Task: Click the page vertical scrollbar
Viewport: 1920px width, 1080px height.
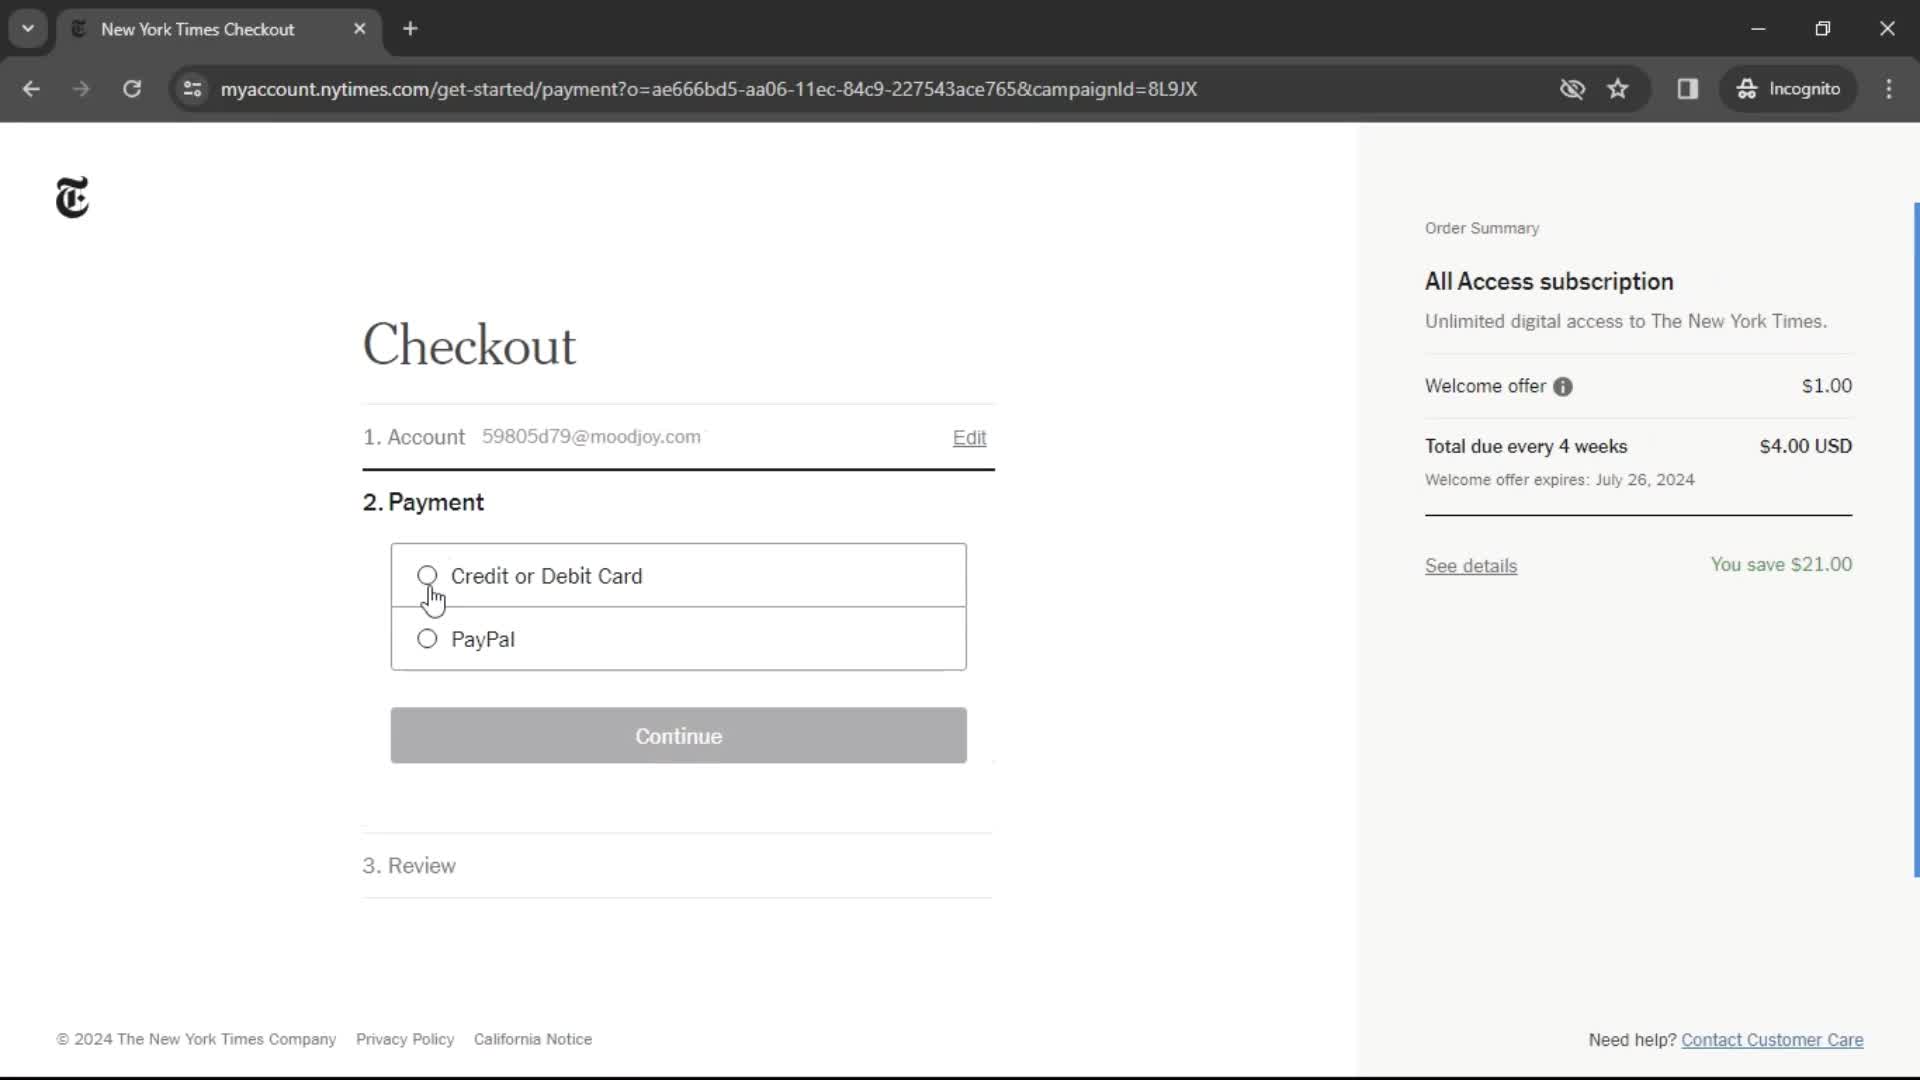Action: [1916, 540]
